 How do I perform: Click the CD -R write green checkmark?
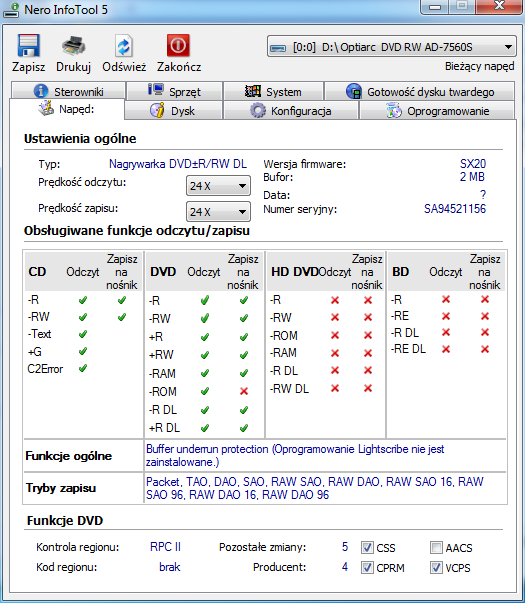pos(122,300)
